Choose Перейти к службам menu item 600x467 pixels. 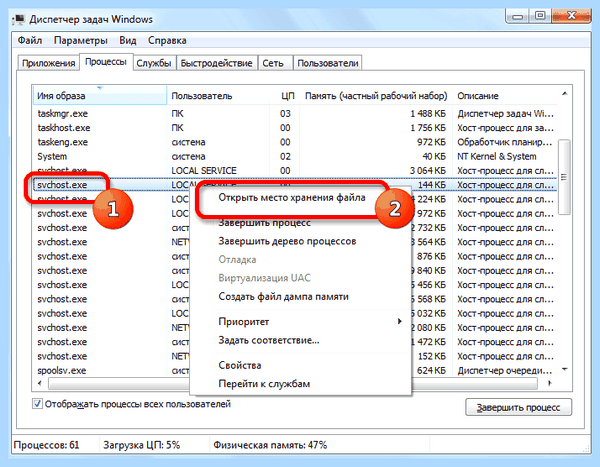pos(264,384)
